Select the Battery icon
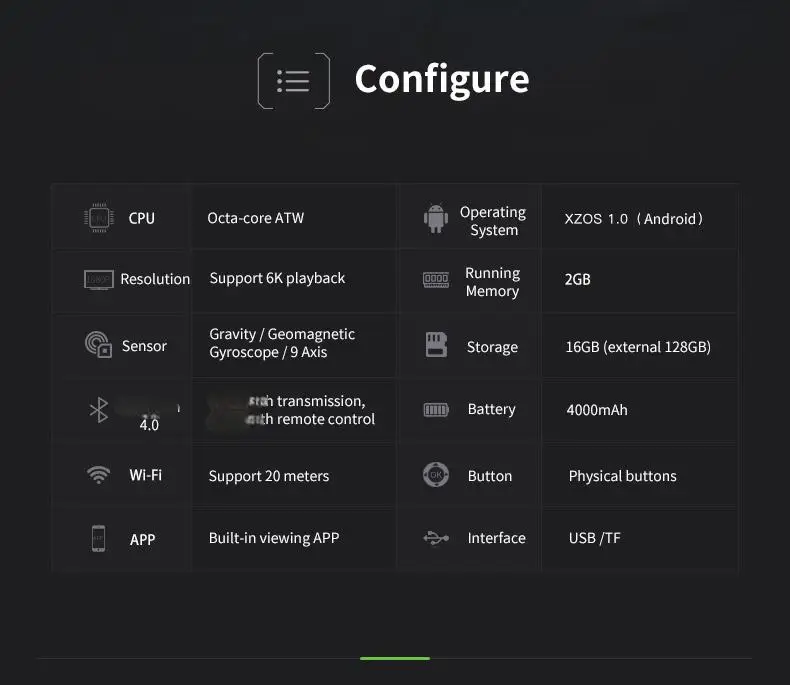Screen dimensions: 790x685 tap(436, 409)
